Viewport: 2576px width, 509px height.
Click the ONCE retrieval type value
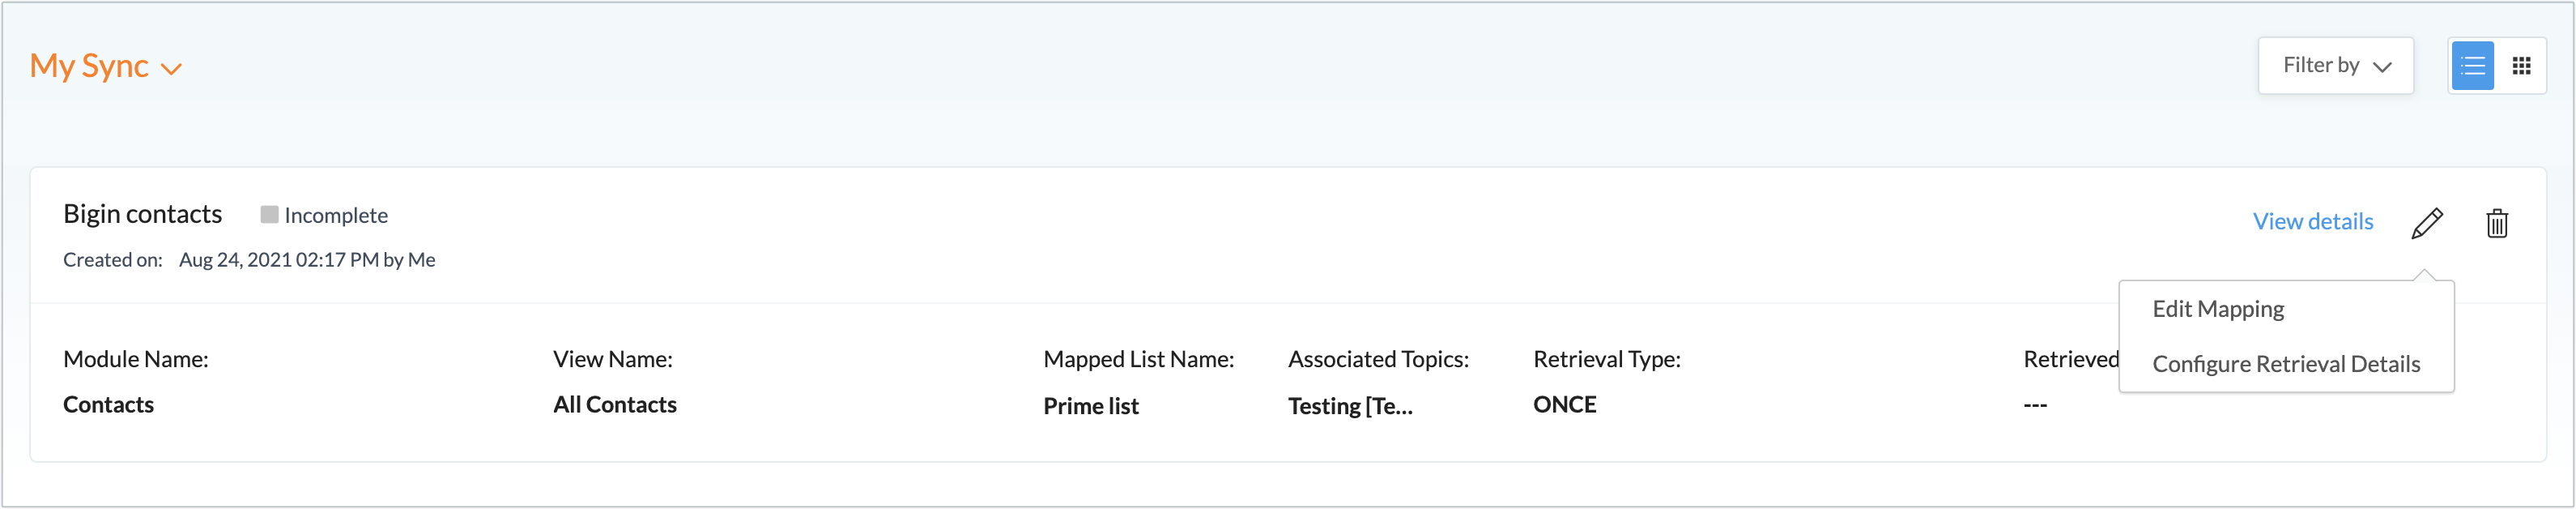coord(1564,405)
